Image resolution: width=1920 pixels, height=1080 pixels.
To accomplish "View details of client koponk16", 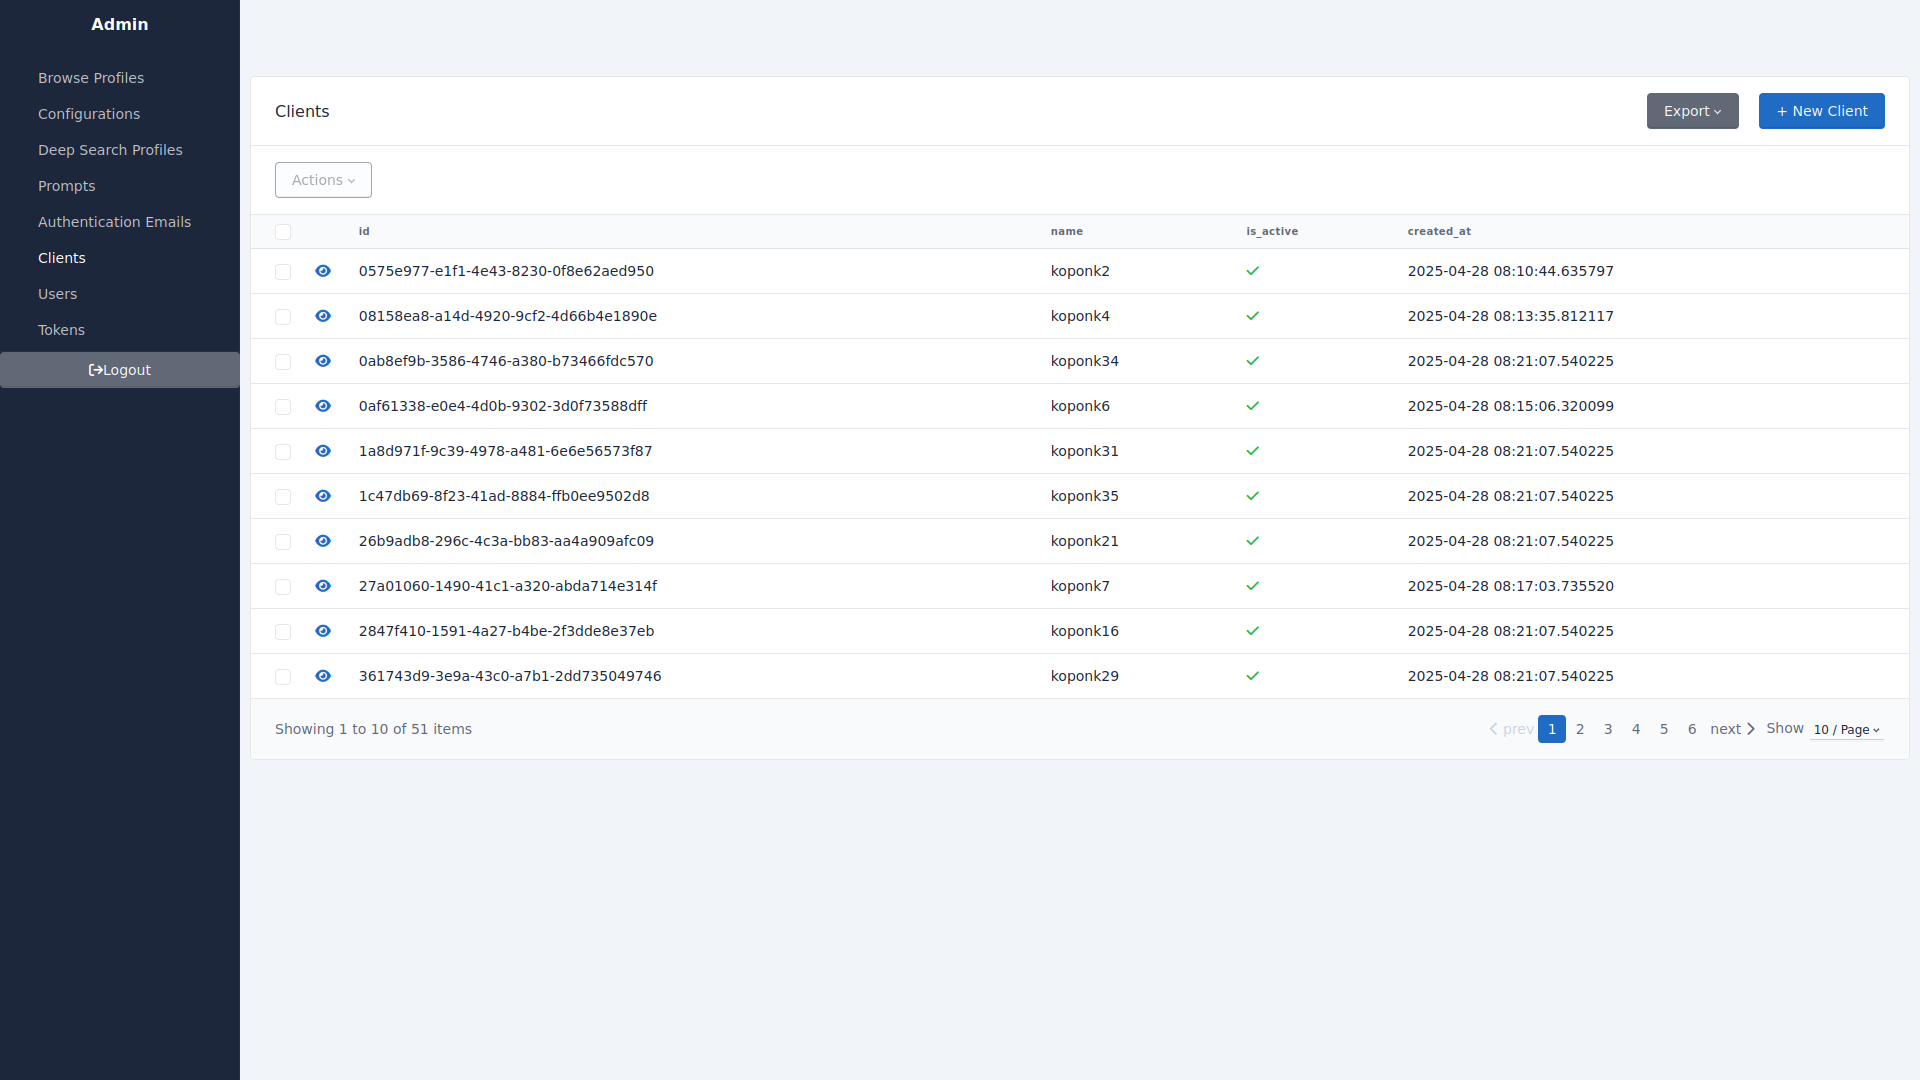I will [x=323, y=631].
